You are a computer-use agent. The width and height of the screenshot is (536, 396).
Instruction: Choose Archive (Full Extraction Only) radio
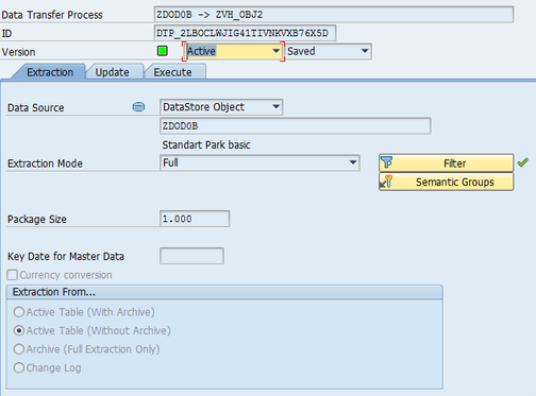(19, 349)
